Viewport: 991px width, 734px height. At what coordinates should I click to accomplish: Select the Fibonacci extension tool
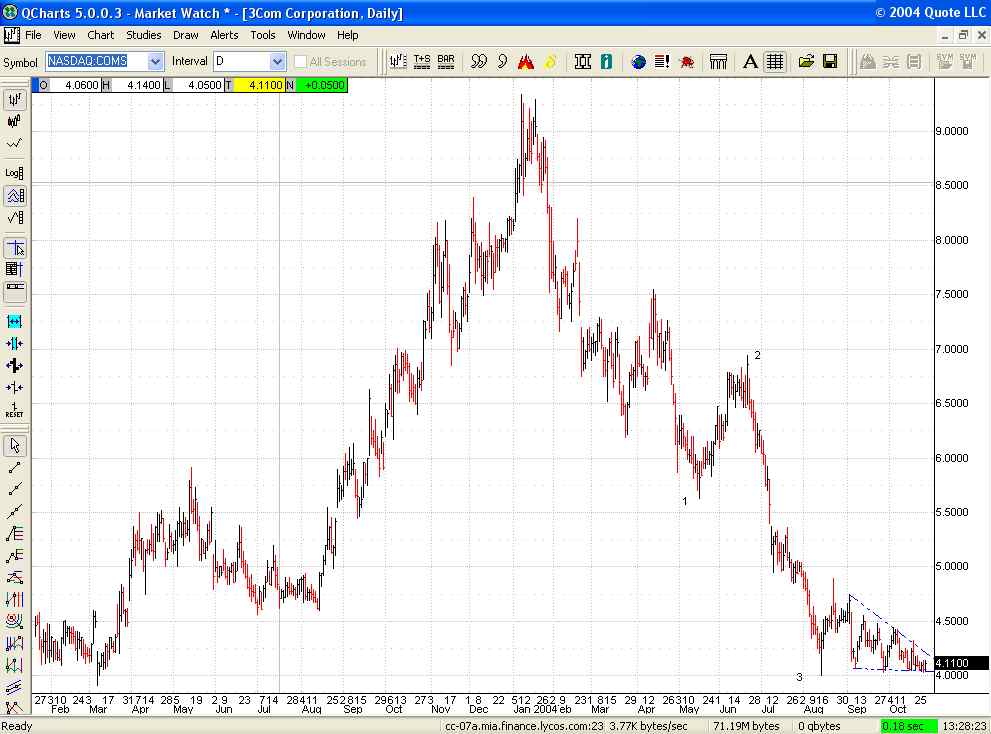(14, 556)
